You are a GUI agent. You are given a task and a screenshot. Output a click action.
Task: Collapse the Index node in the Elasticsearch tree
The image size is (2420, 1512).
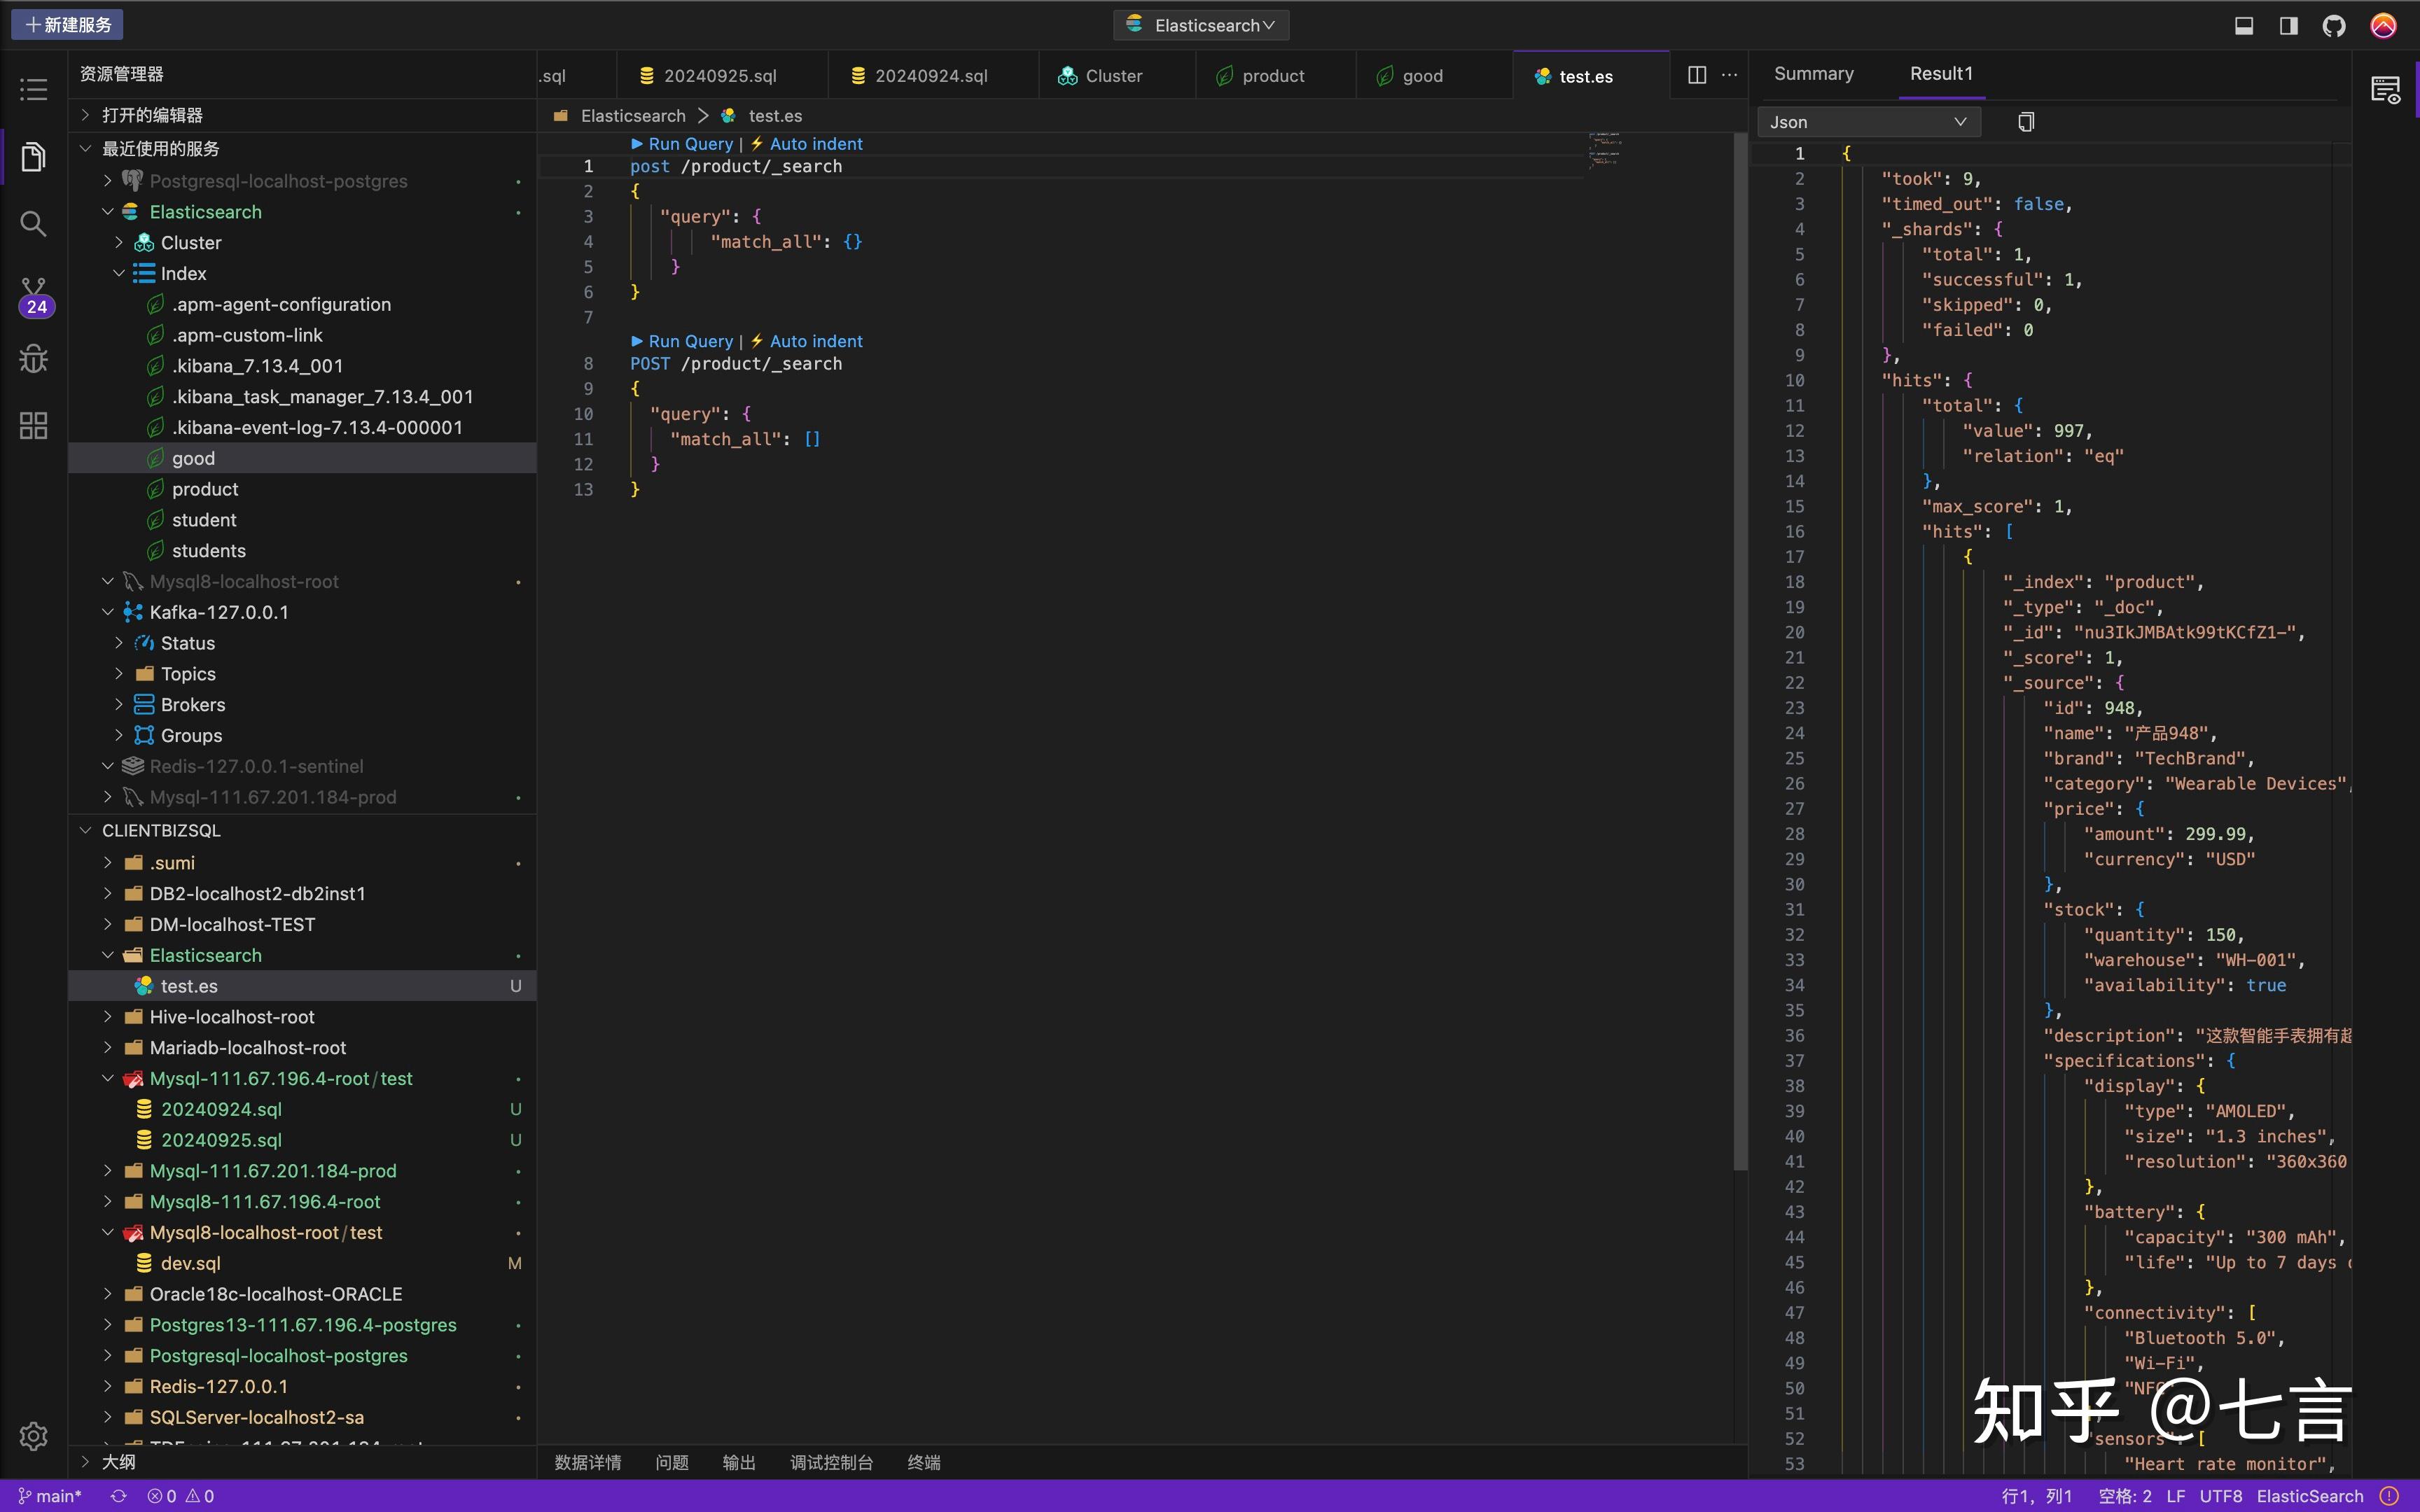pos(119,272)
